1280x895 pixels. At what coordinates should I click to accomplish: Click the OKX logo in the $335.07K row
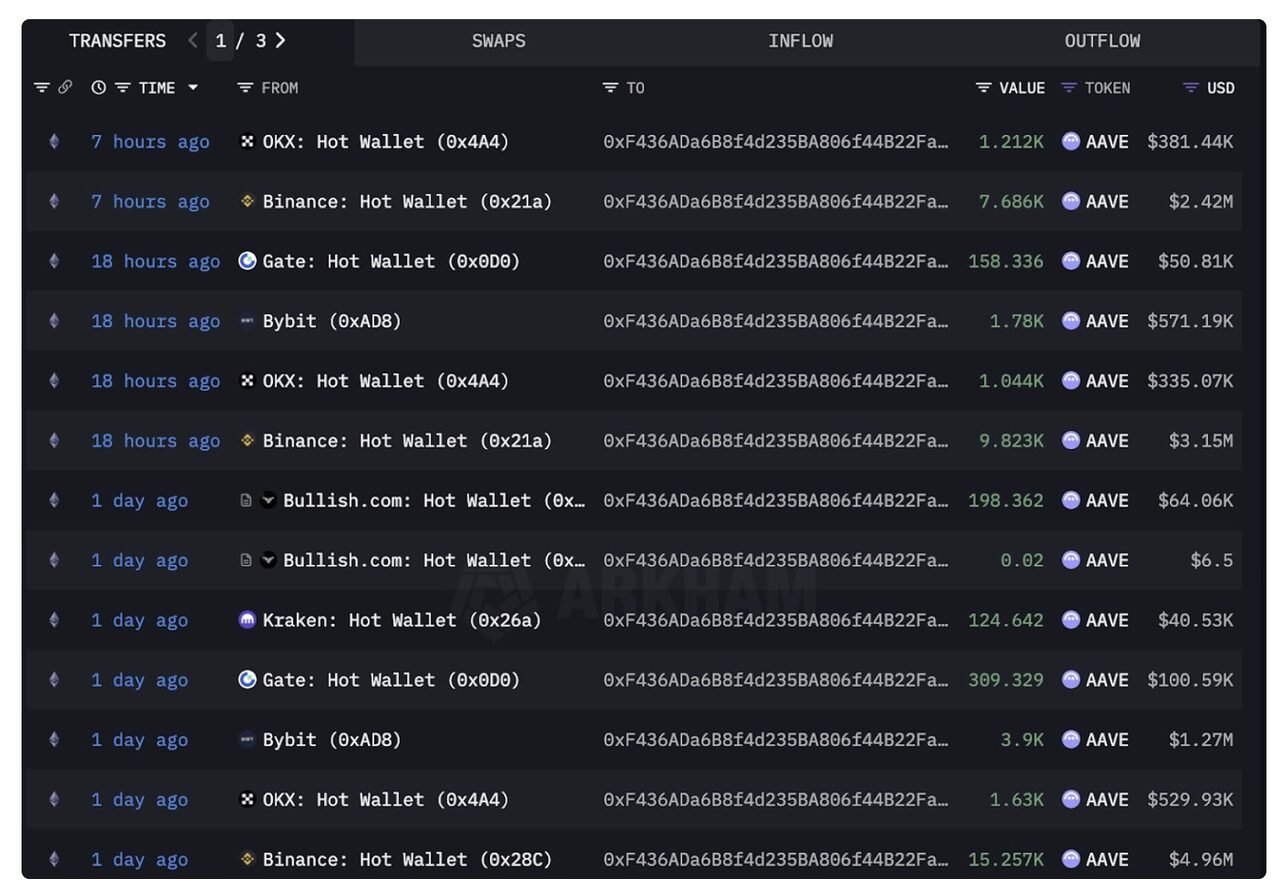[x=248, y=381]
